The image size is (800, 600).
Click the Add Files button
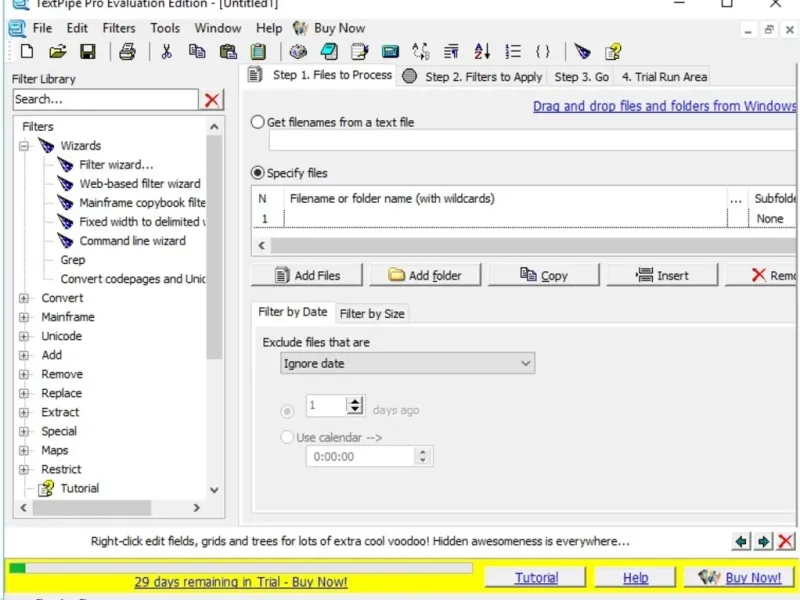click(x=307, y=276)
